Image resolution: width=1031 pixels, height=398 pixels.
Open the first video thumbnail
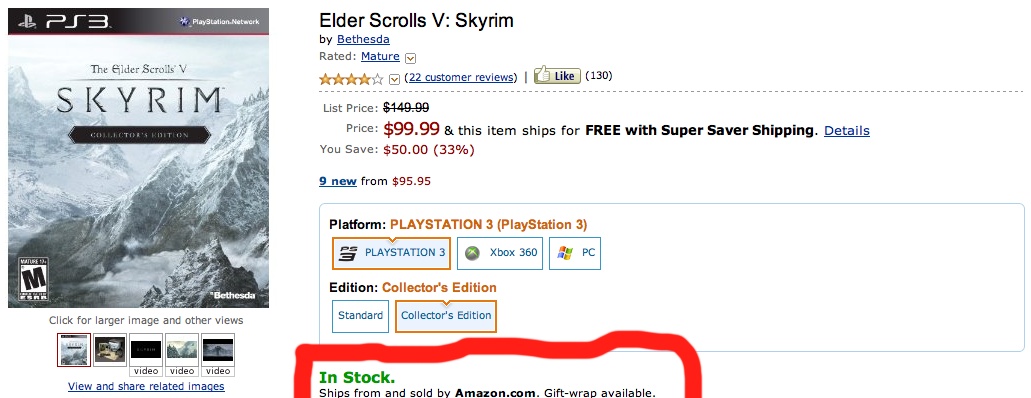tap(146, 355)
